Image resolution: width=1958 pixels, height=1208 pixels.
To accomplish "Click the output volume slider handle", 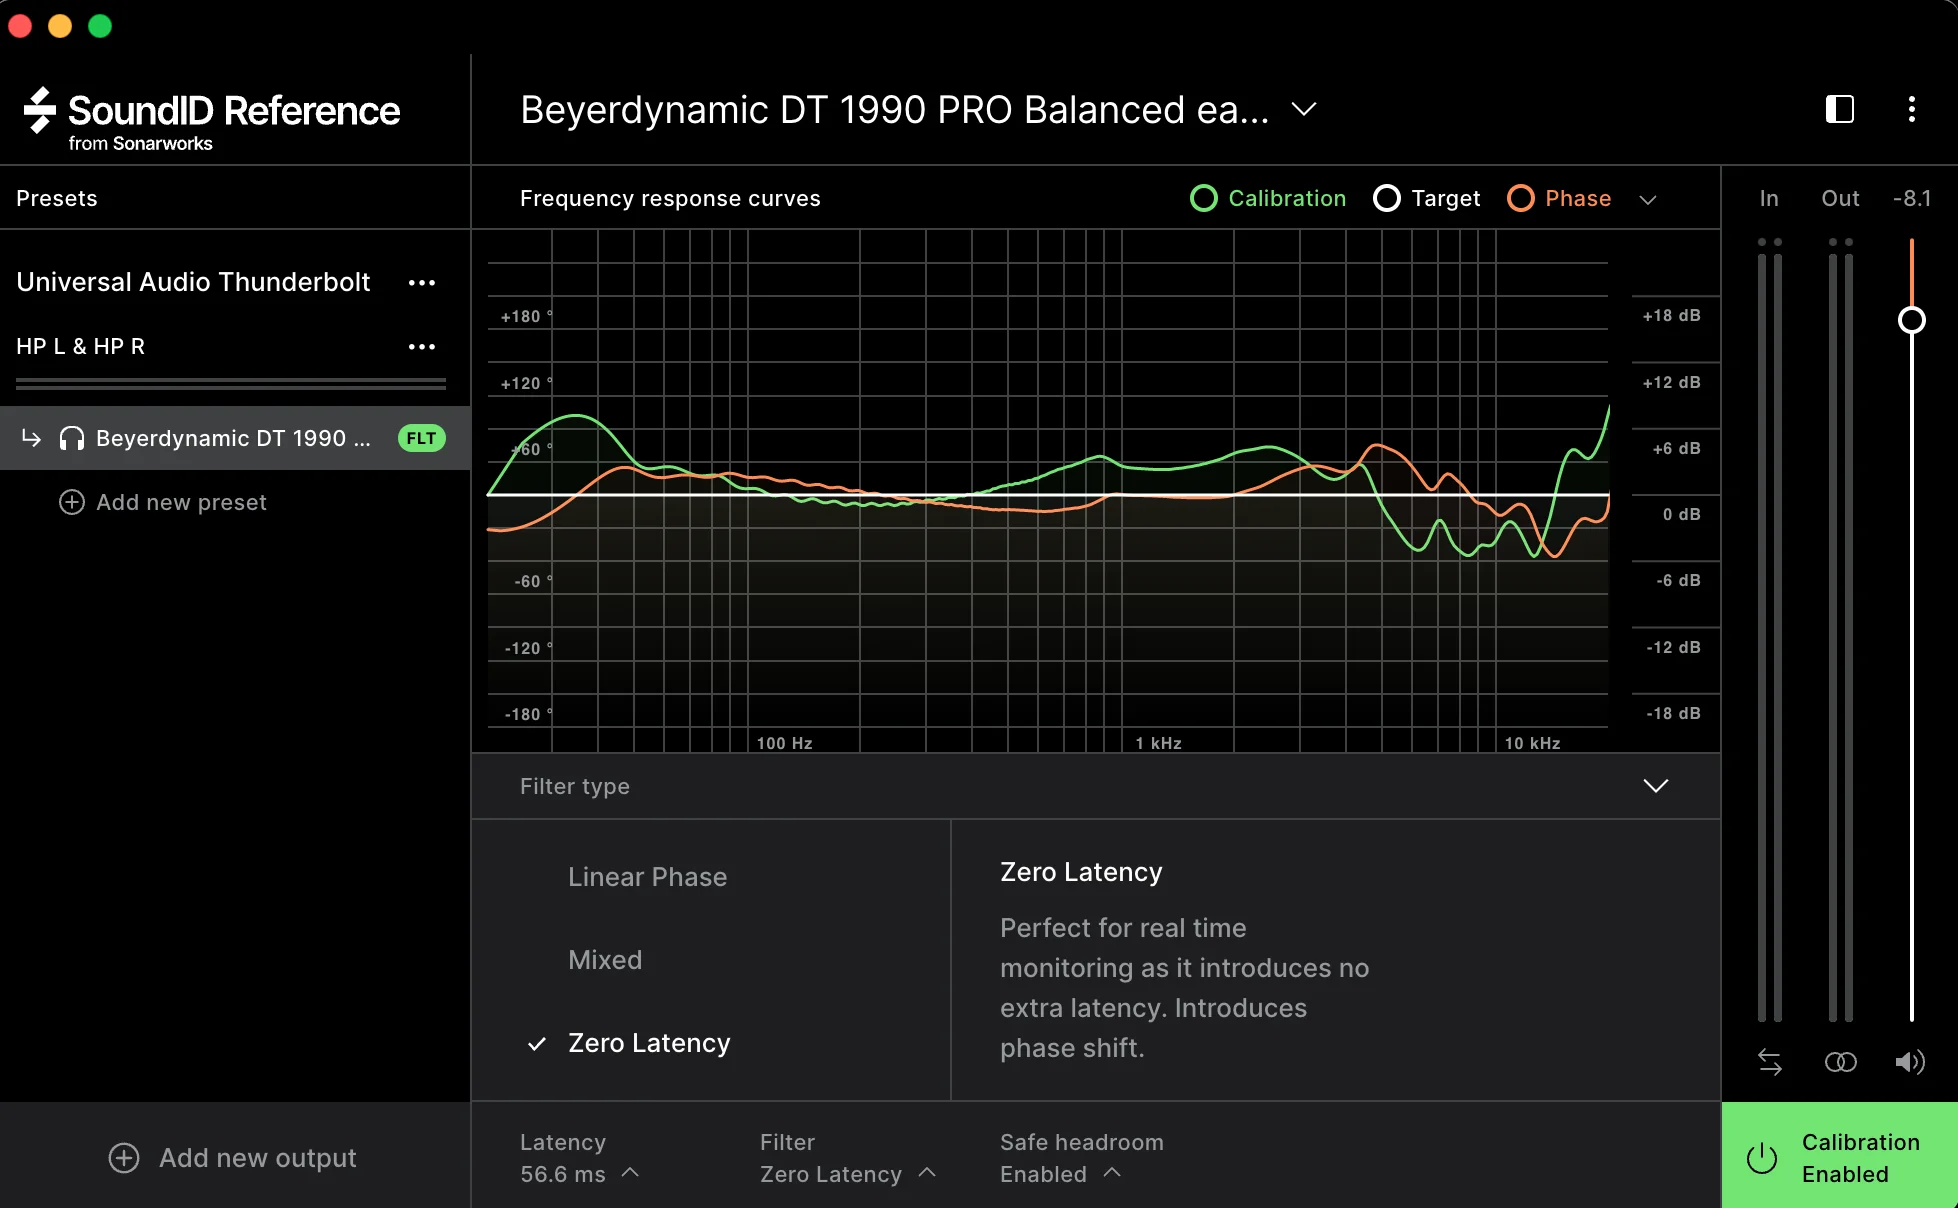I will 1911,320.
